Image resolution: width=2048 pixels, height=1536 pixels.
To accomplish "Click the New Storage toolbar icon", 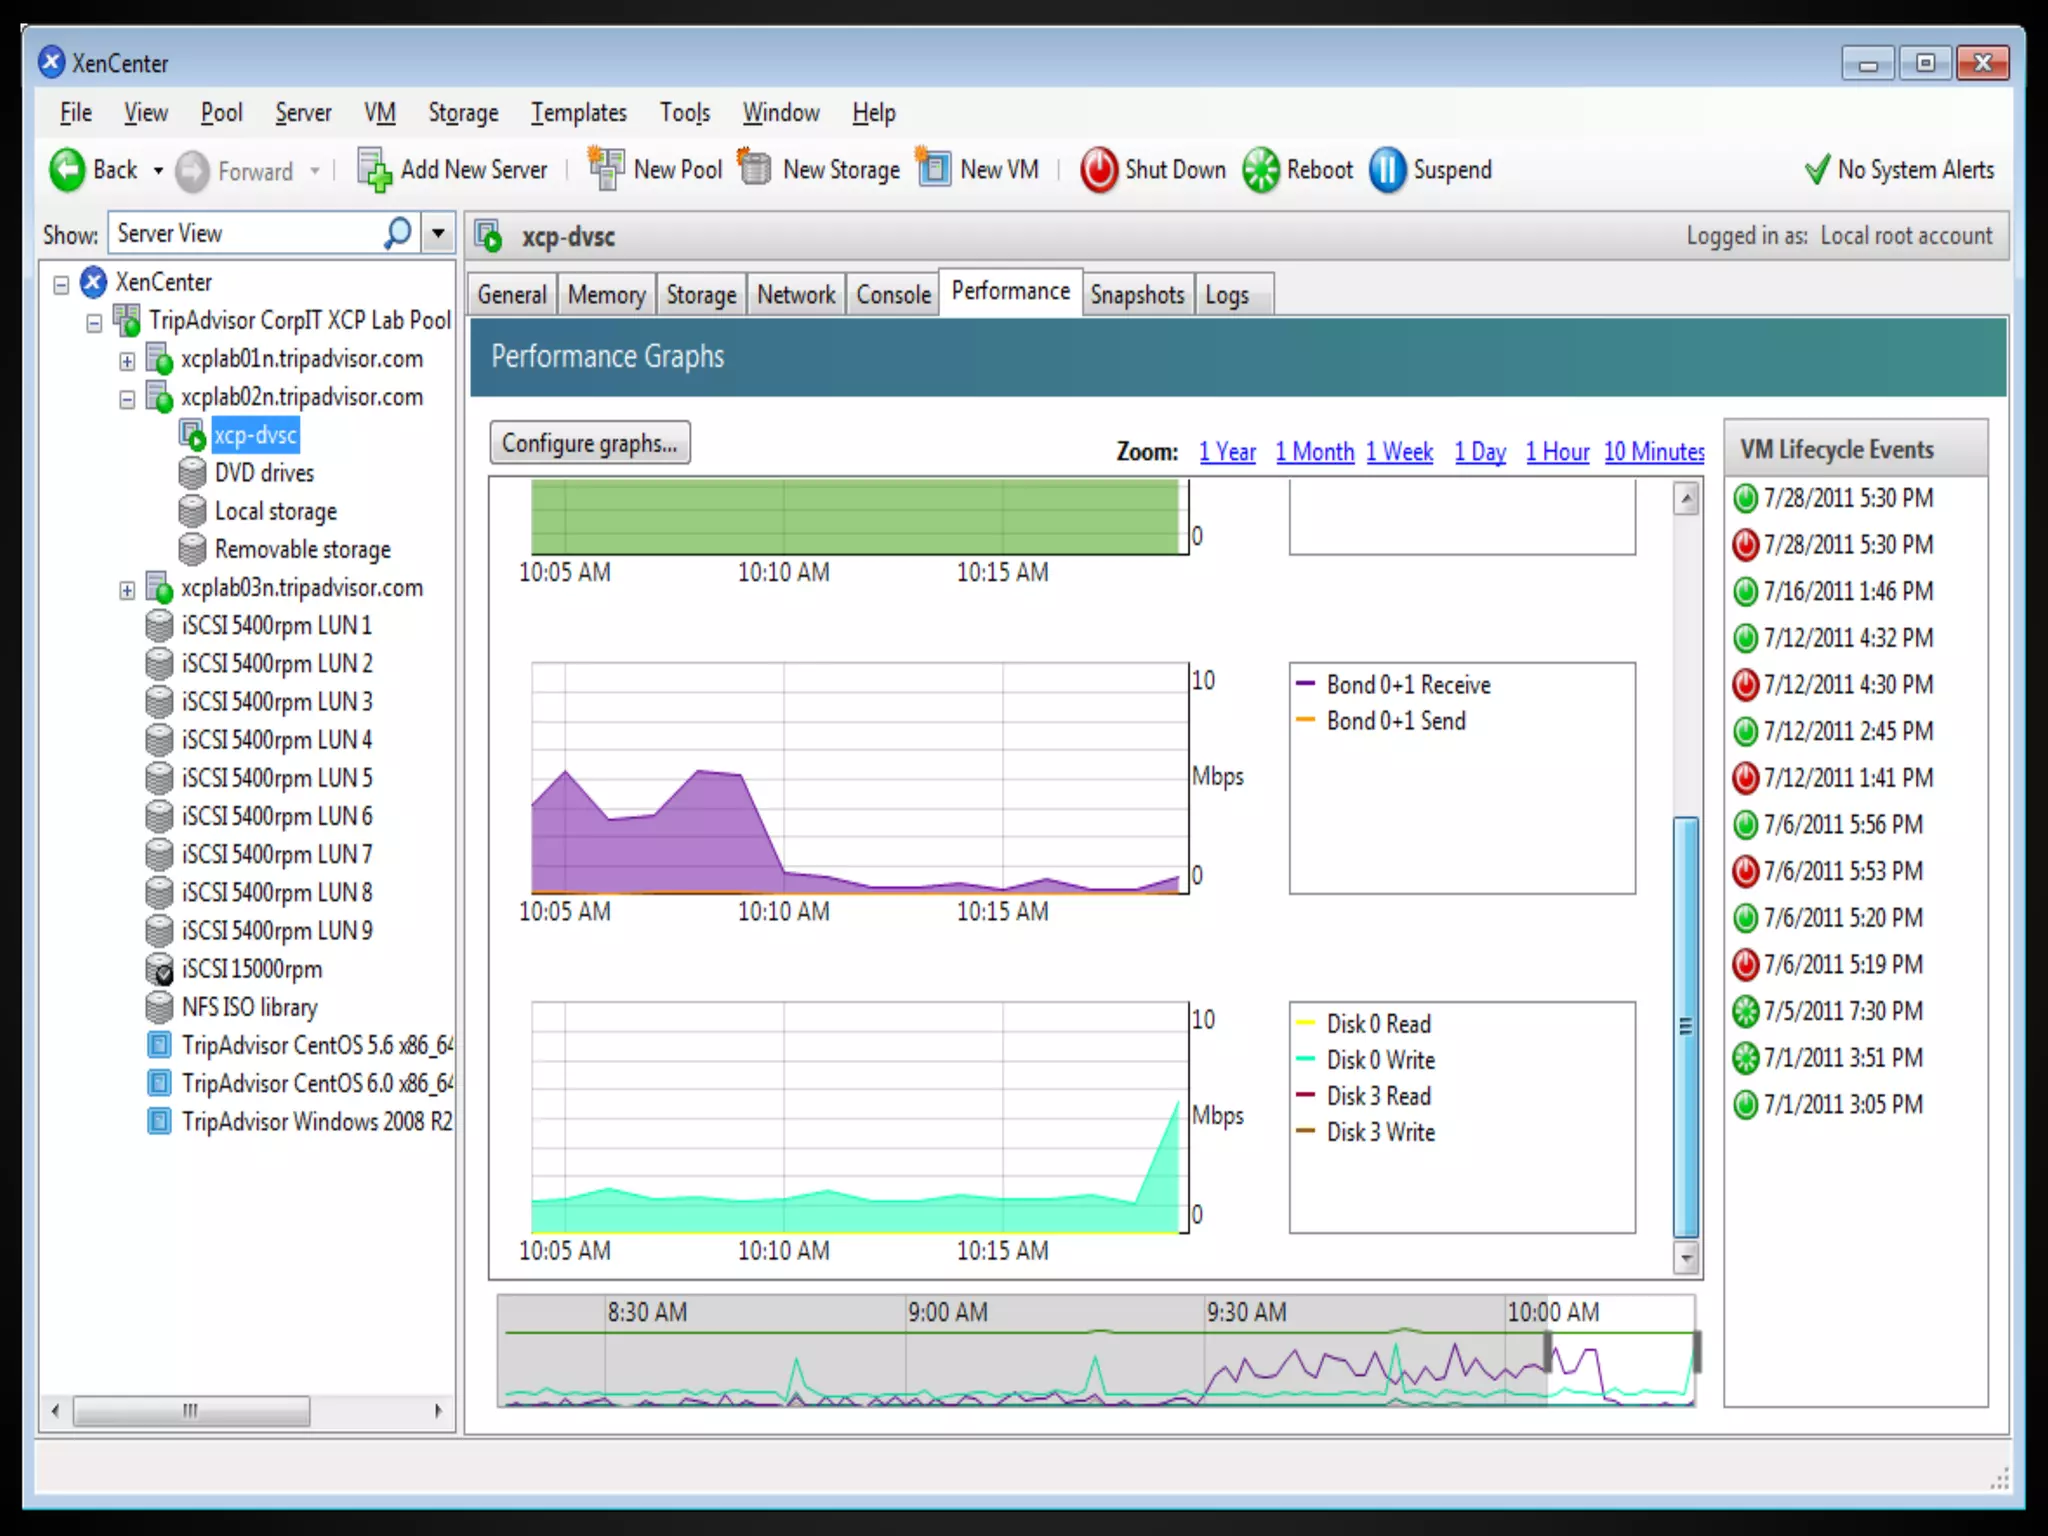I will coord(755,169).
